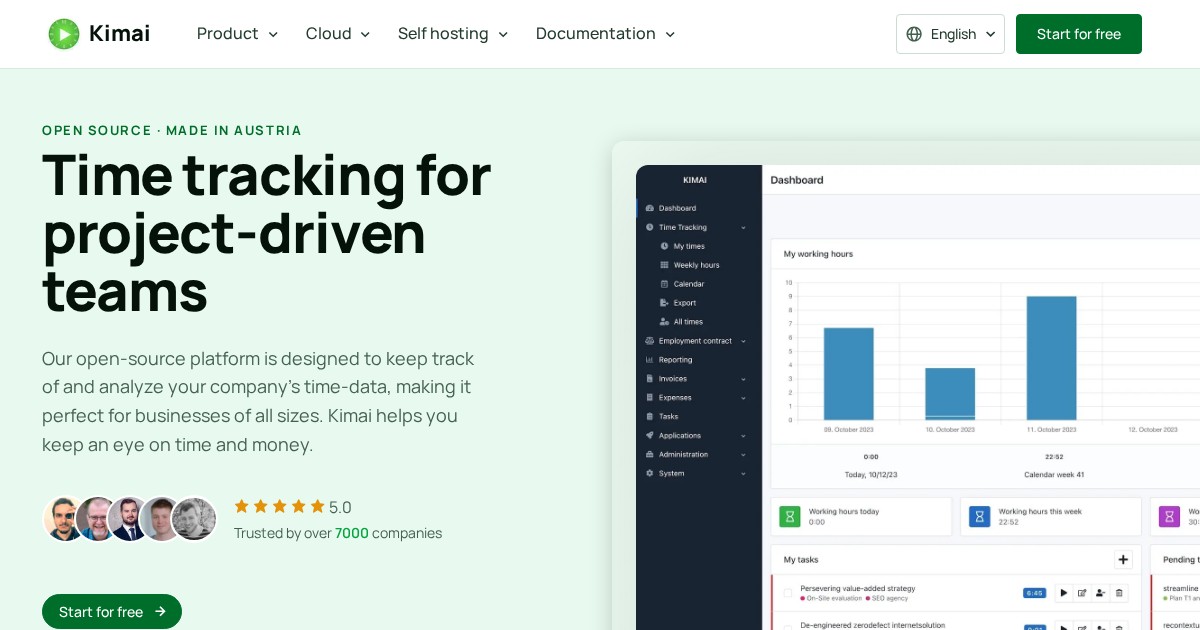Click the purple hourglass icon
The image size is (1200, 630).
point(1169,516)
